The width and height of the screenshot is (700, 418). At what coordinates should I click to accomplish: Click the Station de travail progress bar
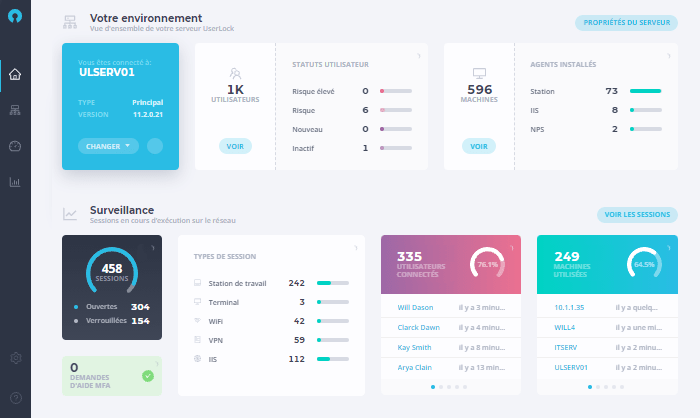(333, 283)
